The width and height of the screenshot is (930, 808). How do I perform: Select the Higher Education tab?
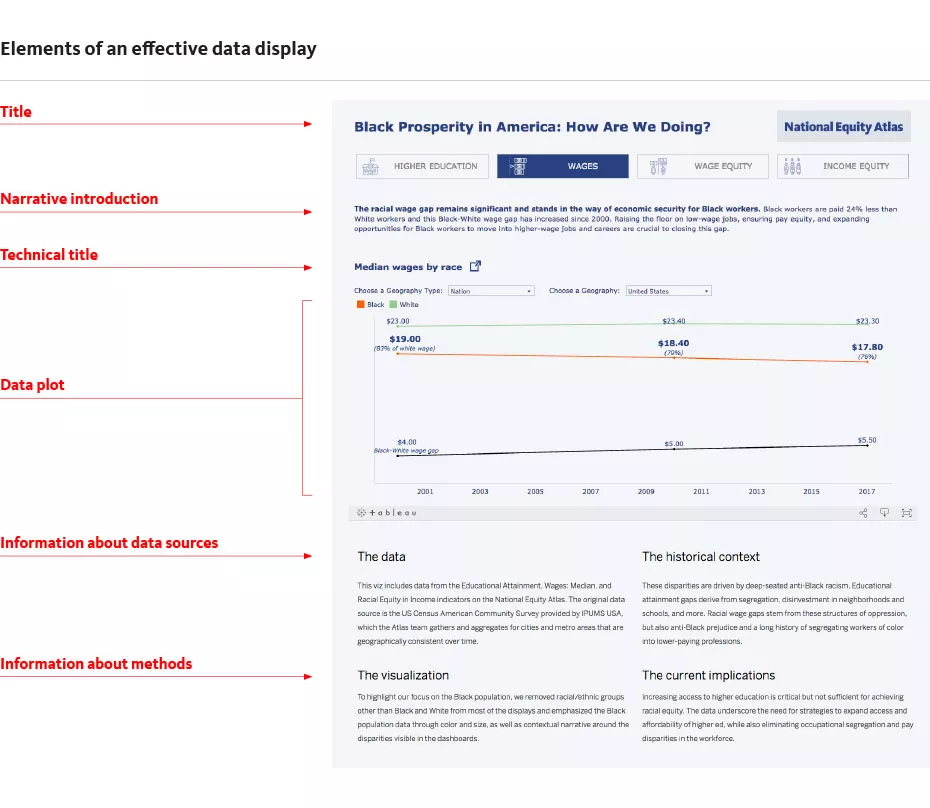click(421, 166)
